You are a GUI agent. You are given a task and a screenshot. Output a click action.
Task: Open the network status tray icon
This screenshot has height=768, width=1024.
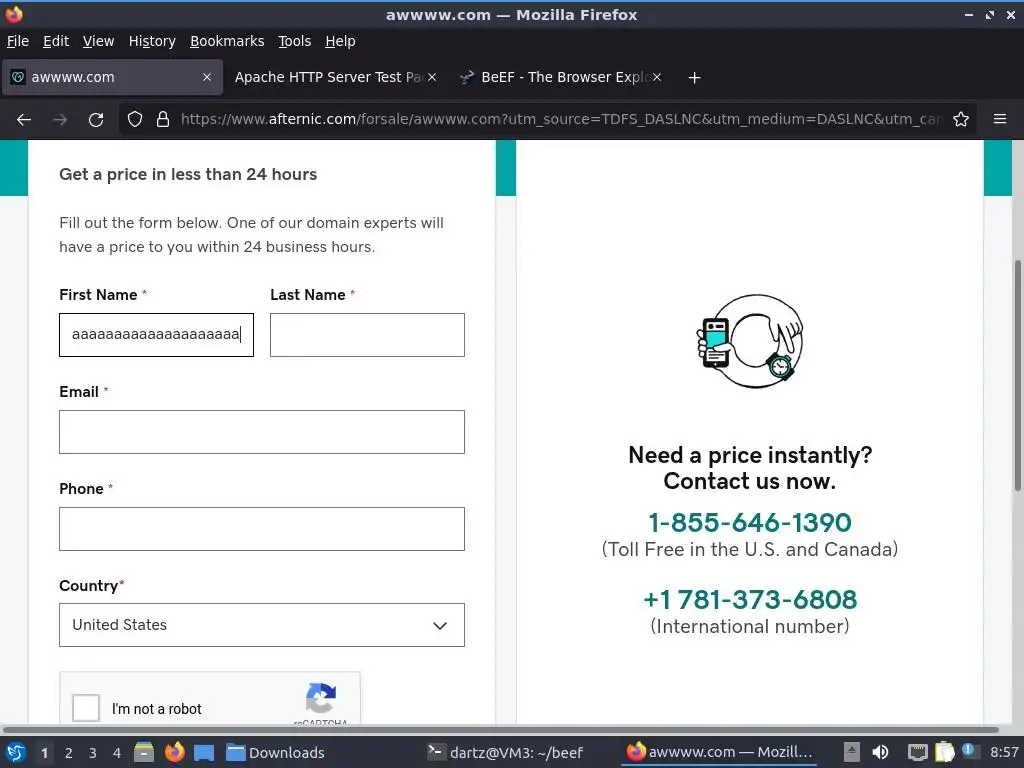(x=918, y=752)
